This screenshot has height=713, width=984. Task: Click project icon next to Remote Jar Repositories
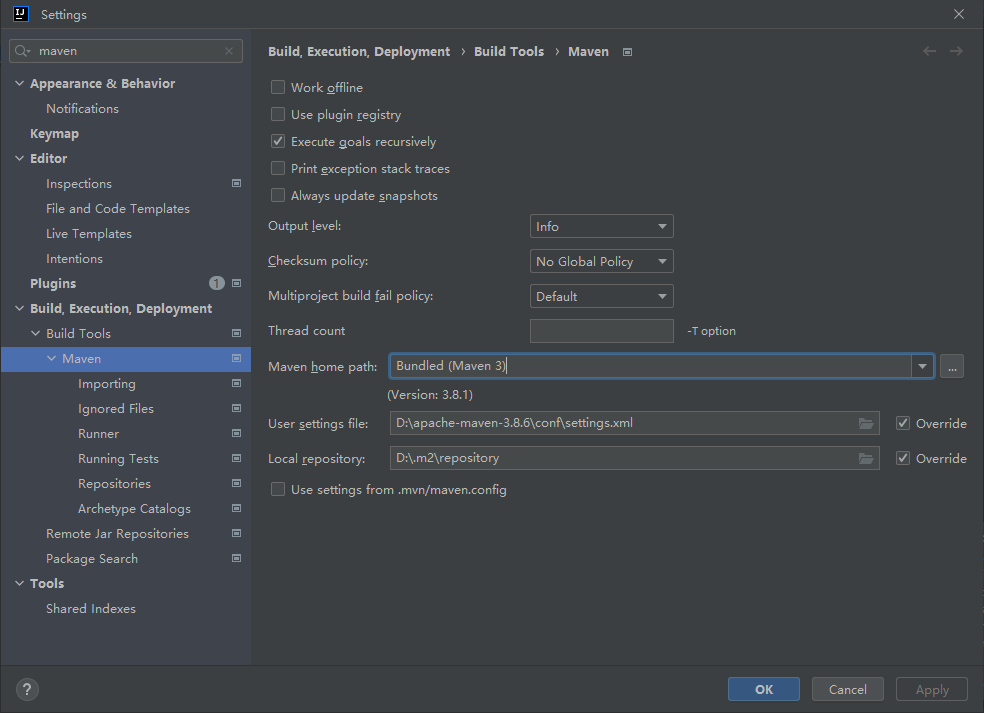tap(237, 533)
